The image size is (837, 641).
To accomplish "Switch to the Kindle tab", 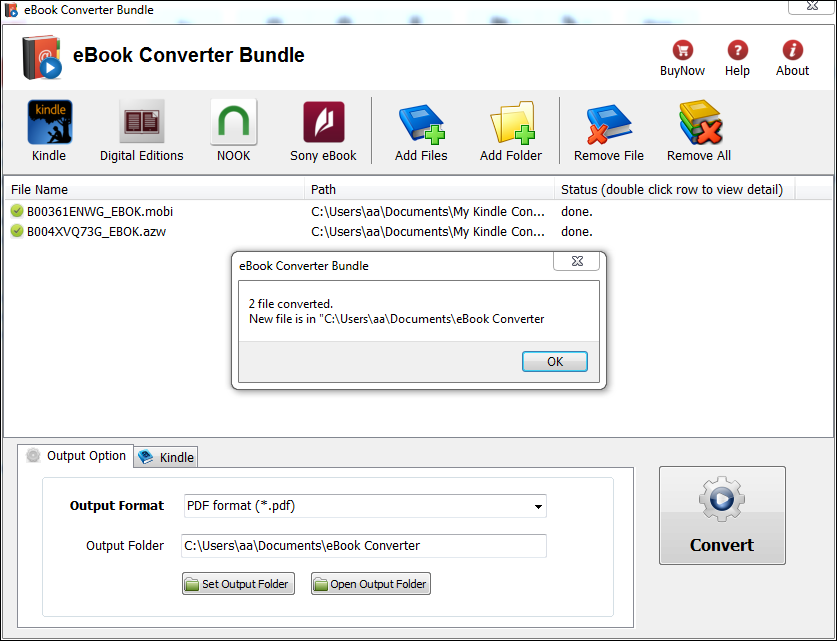I will pos(166,457).
